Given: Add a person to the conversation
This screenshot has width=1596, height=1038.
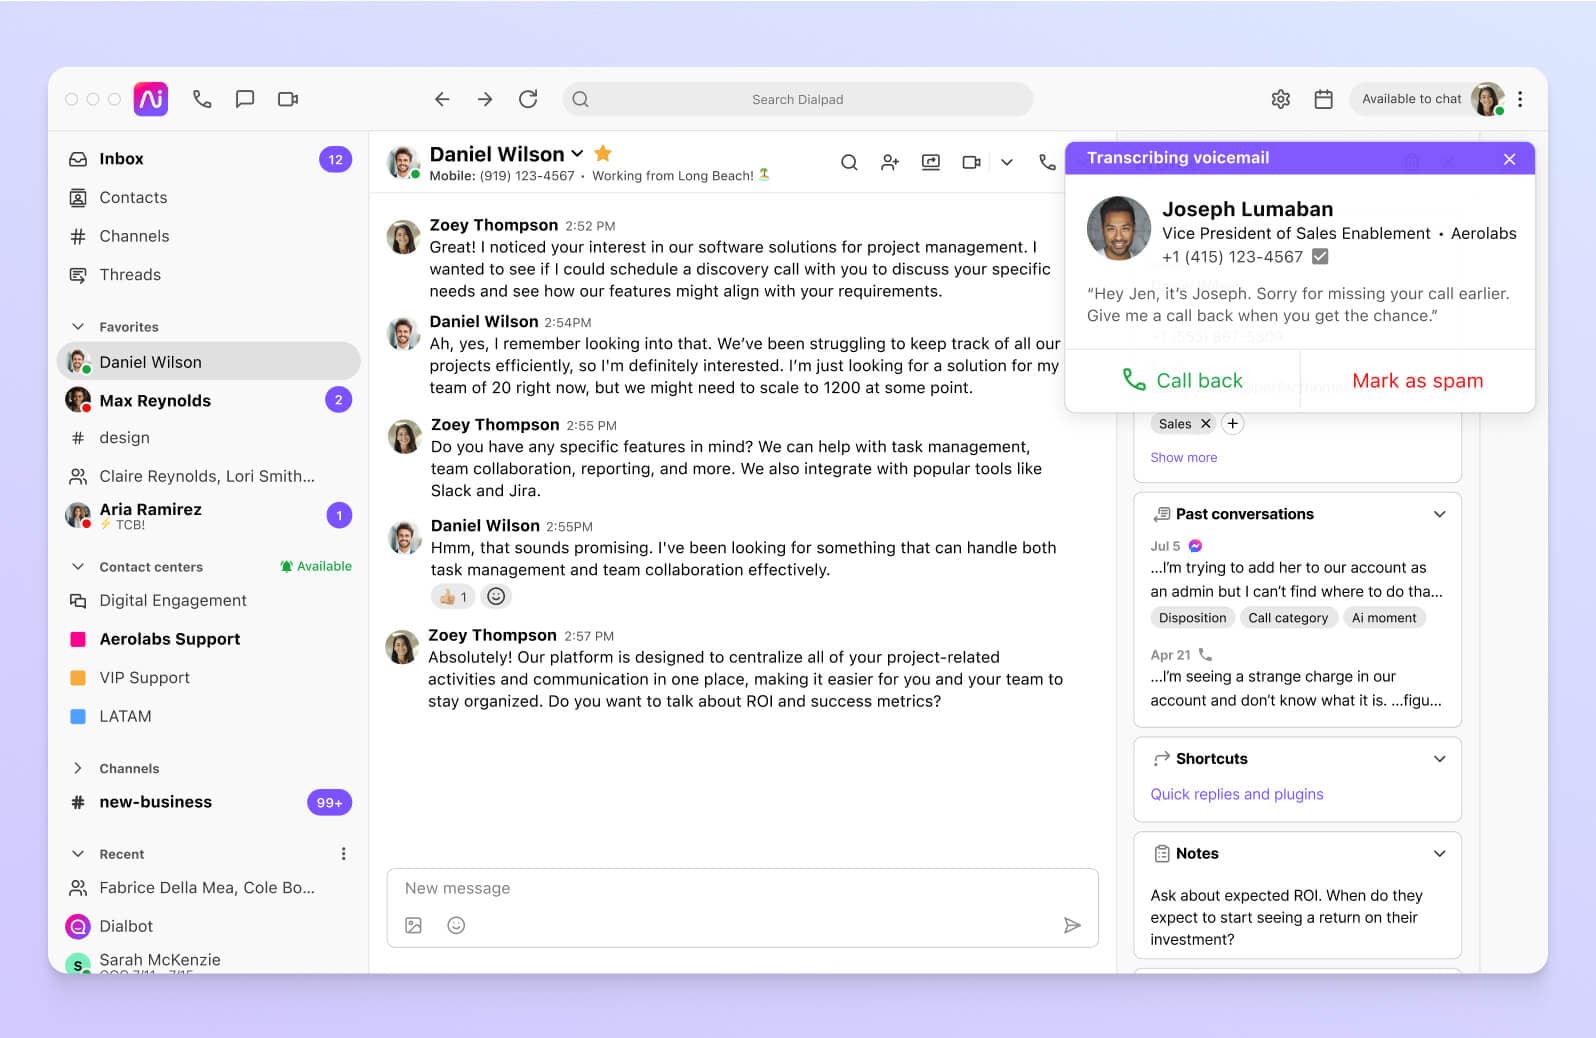Looking at the screenshot, I should point(890,162).
